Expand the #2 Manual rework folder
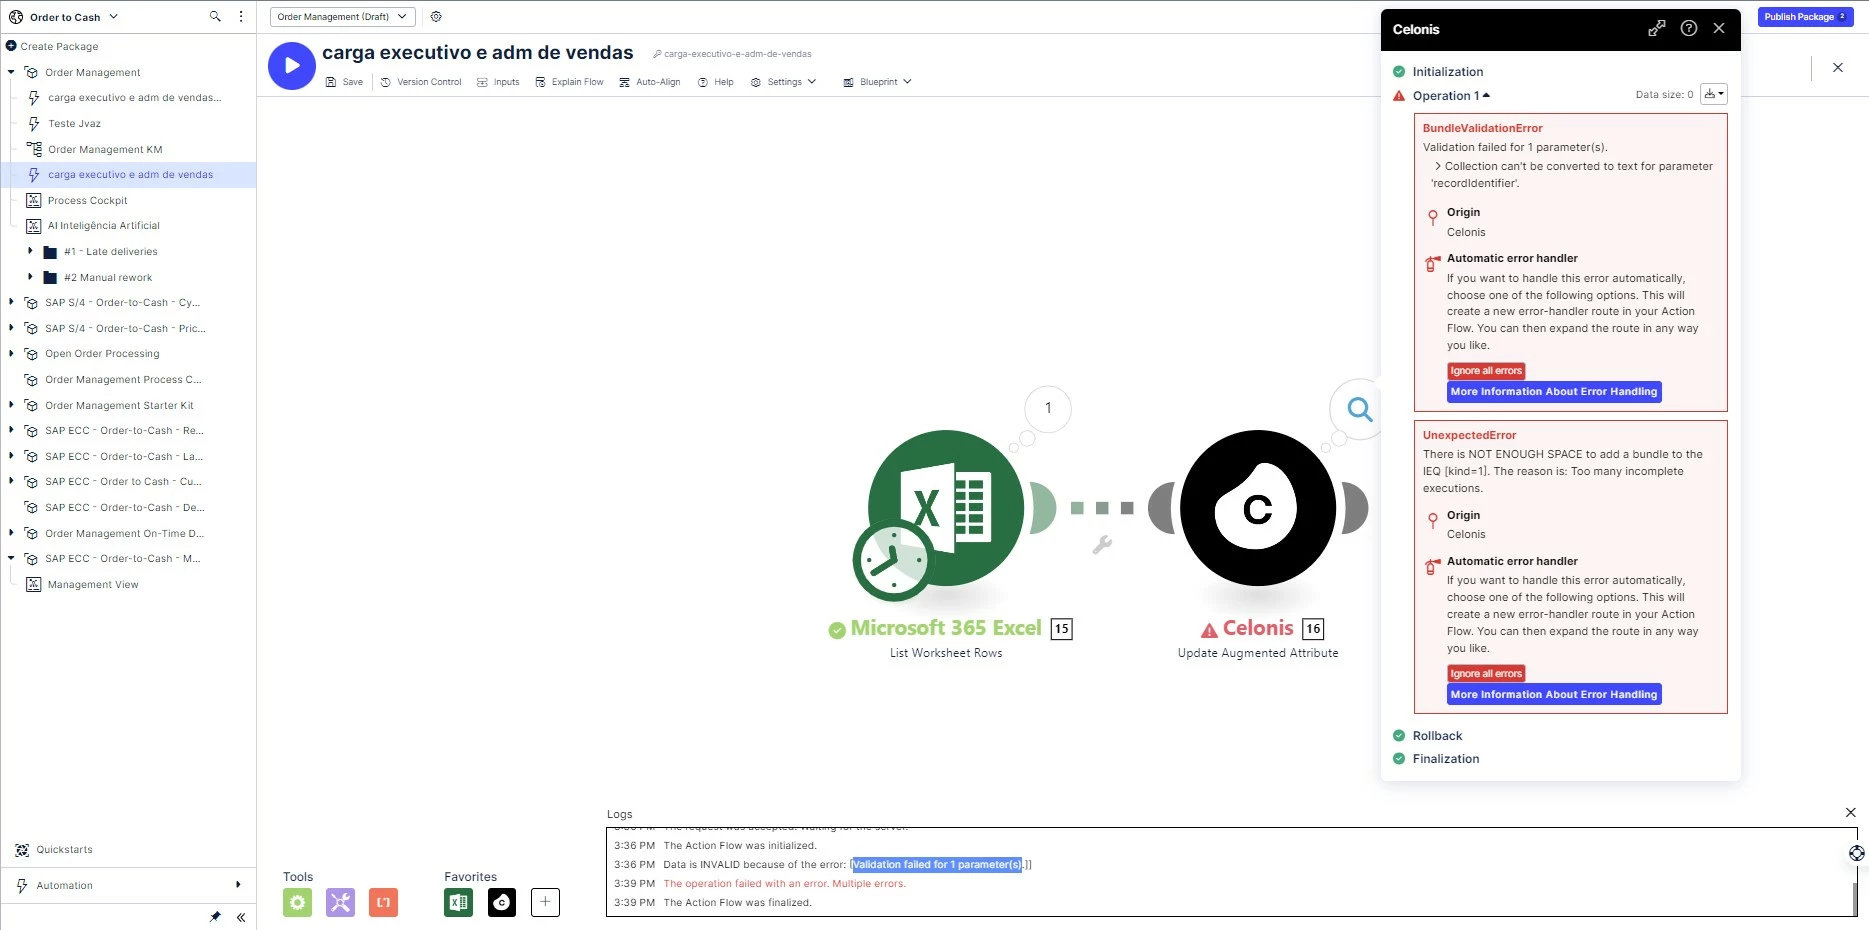 [x=30, y=277]
